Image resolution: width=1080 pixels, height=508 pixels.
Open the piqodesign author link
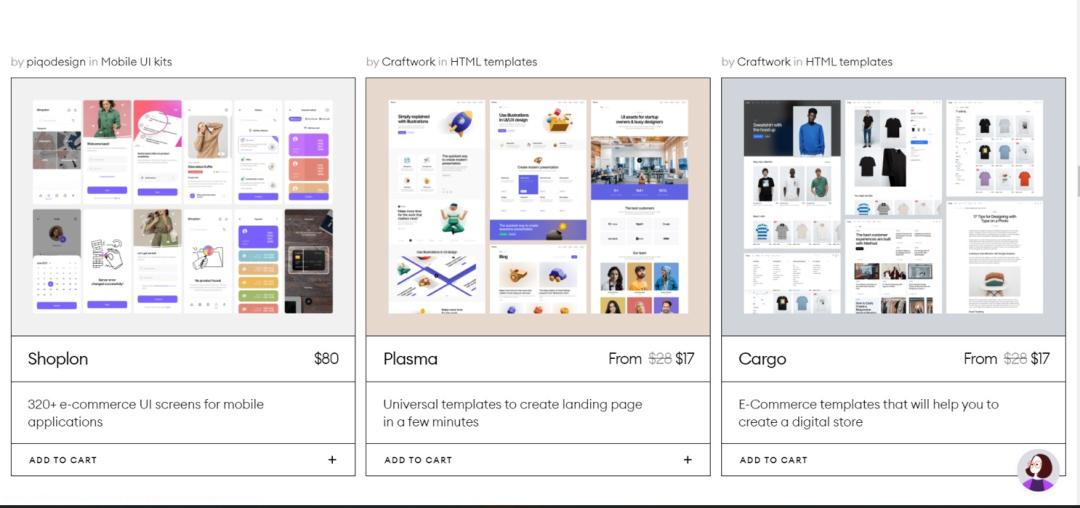tap(56, 62)
